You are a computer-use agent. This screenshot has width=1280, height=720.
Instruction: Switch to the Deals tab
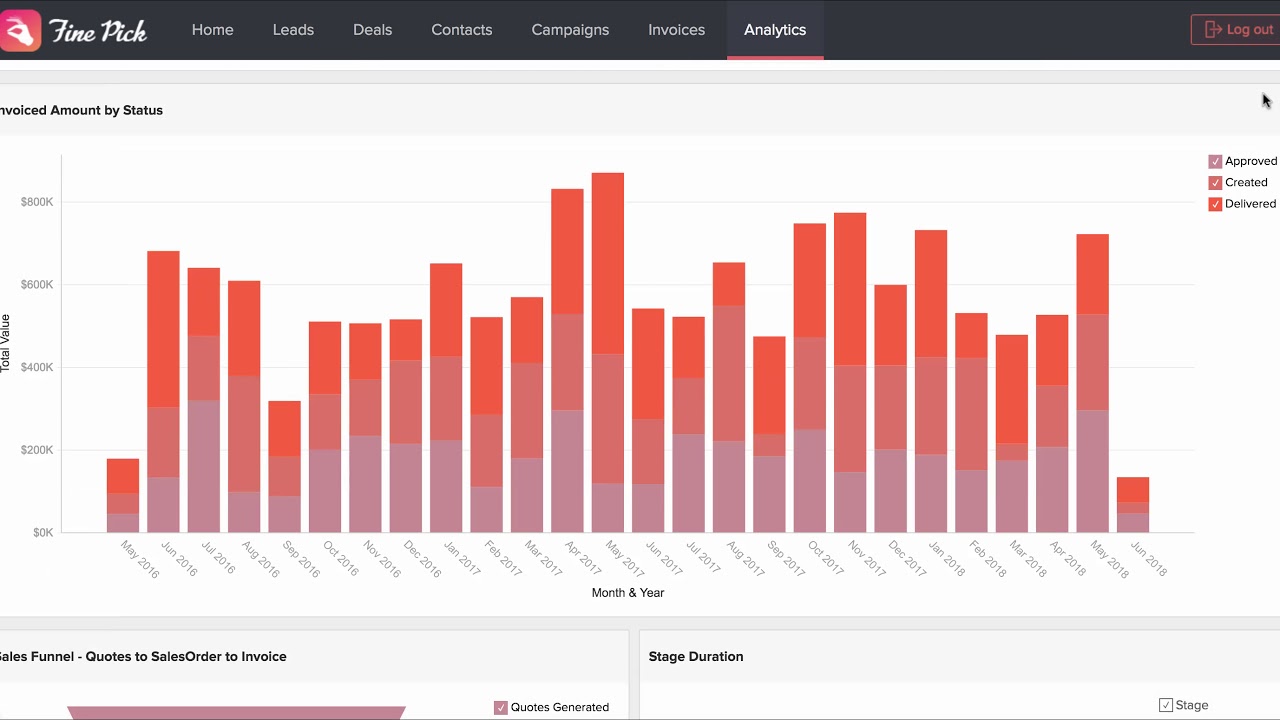tap(372, 30)
